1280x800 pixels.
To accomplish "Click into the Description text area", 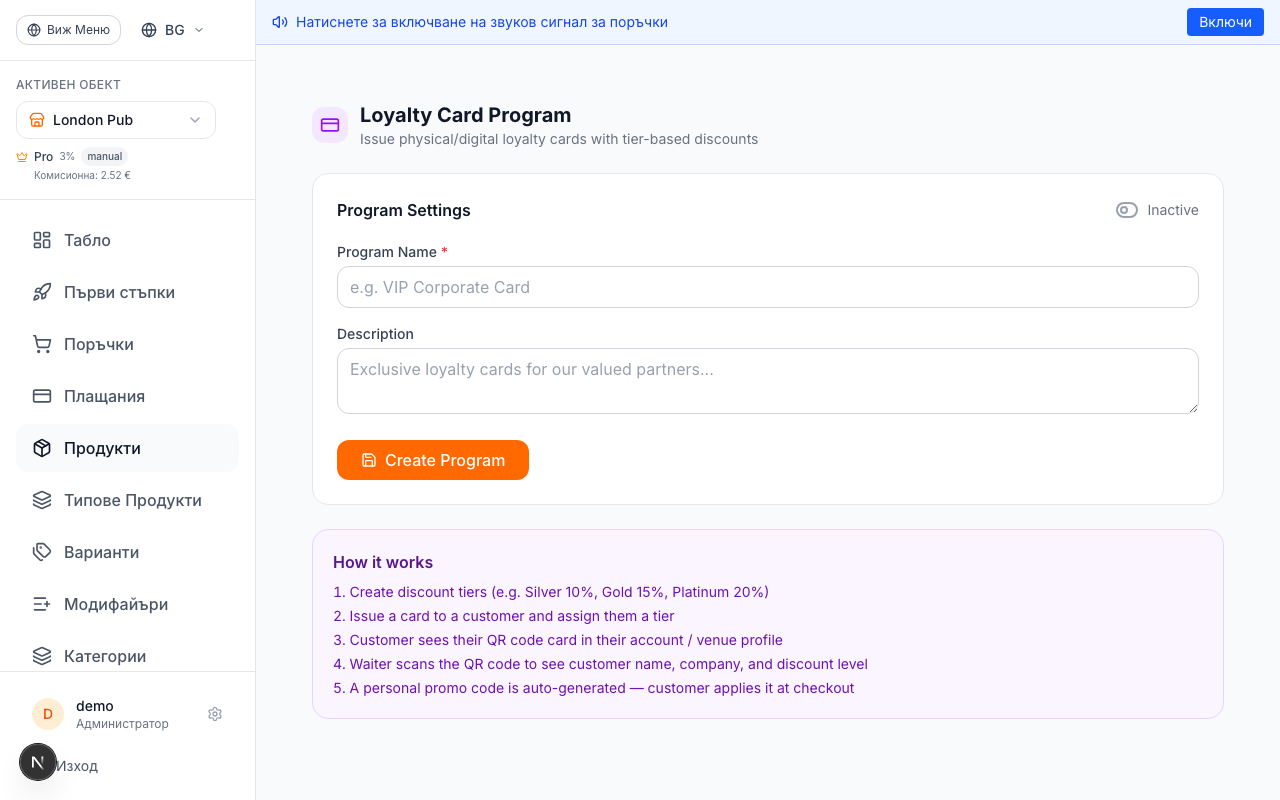I will [x=767, y=381].
